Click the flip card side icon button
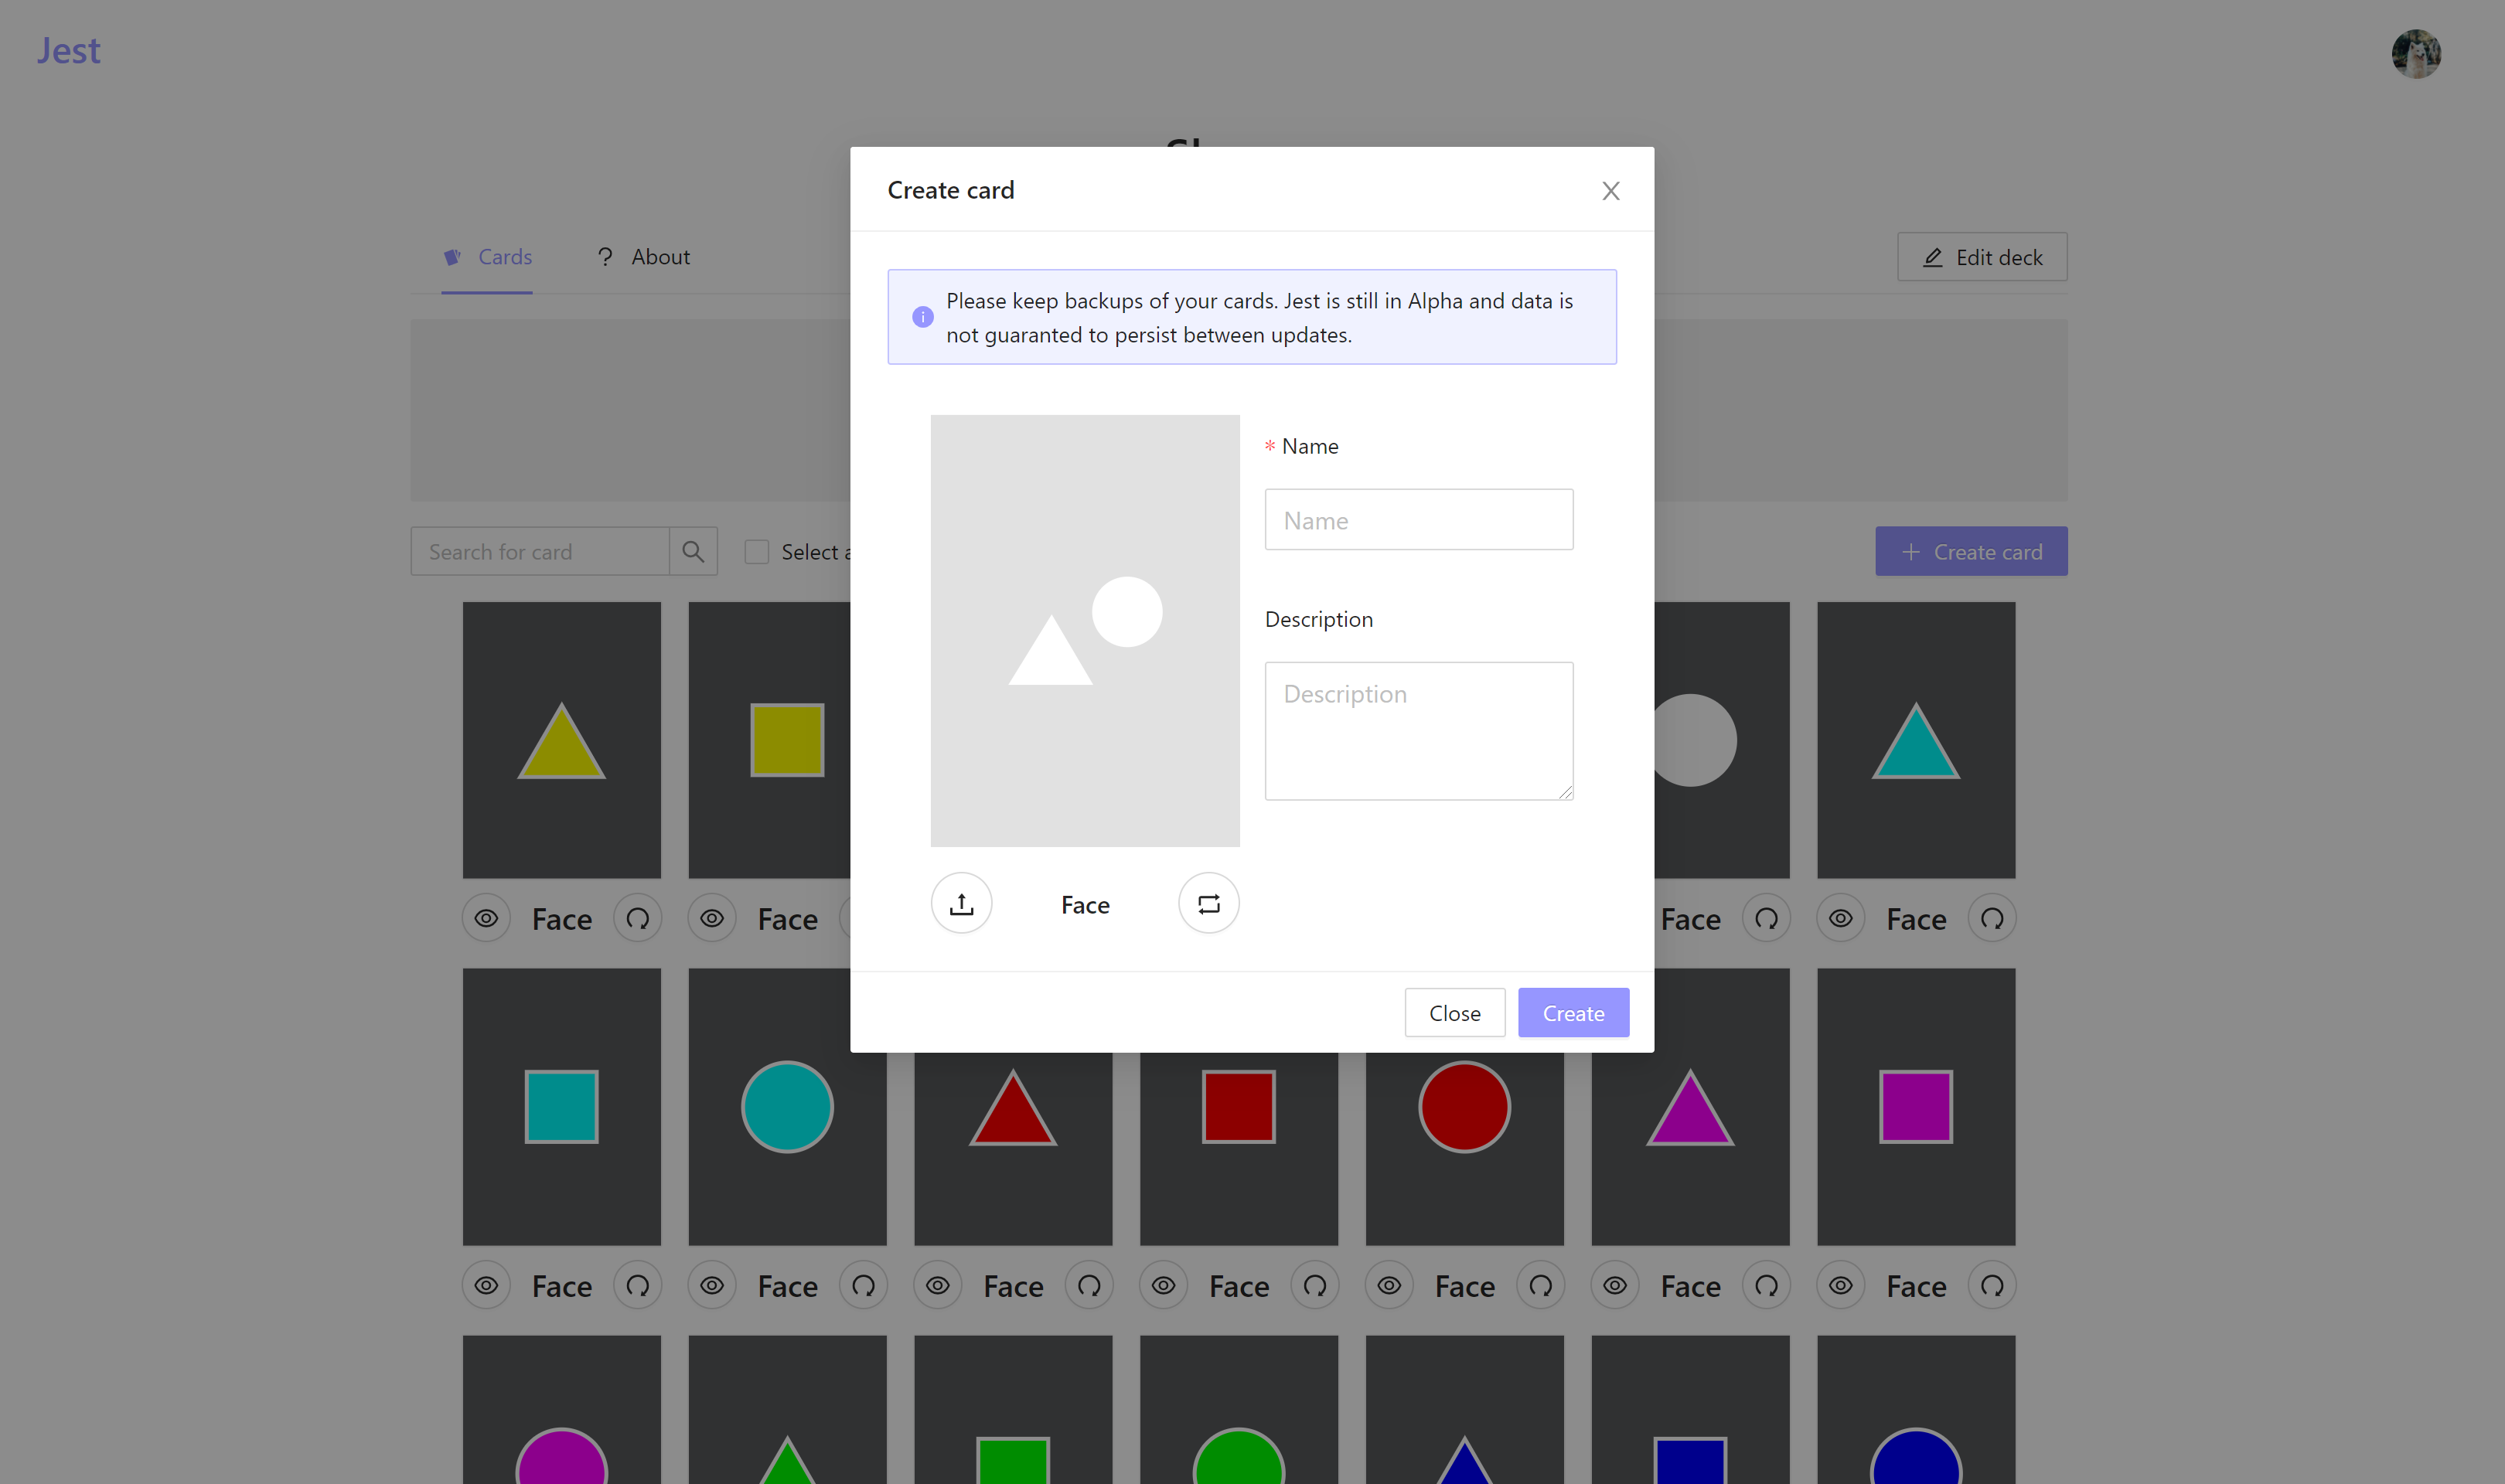Screen dimensions: 2505x1484 1208,904
